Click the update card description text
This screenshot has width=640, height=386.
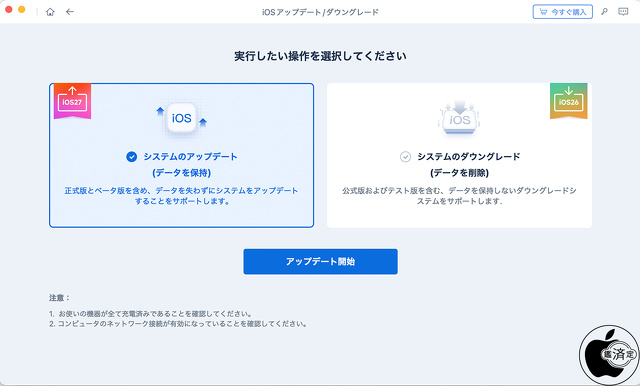[x=182, y=196]
